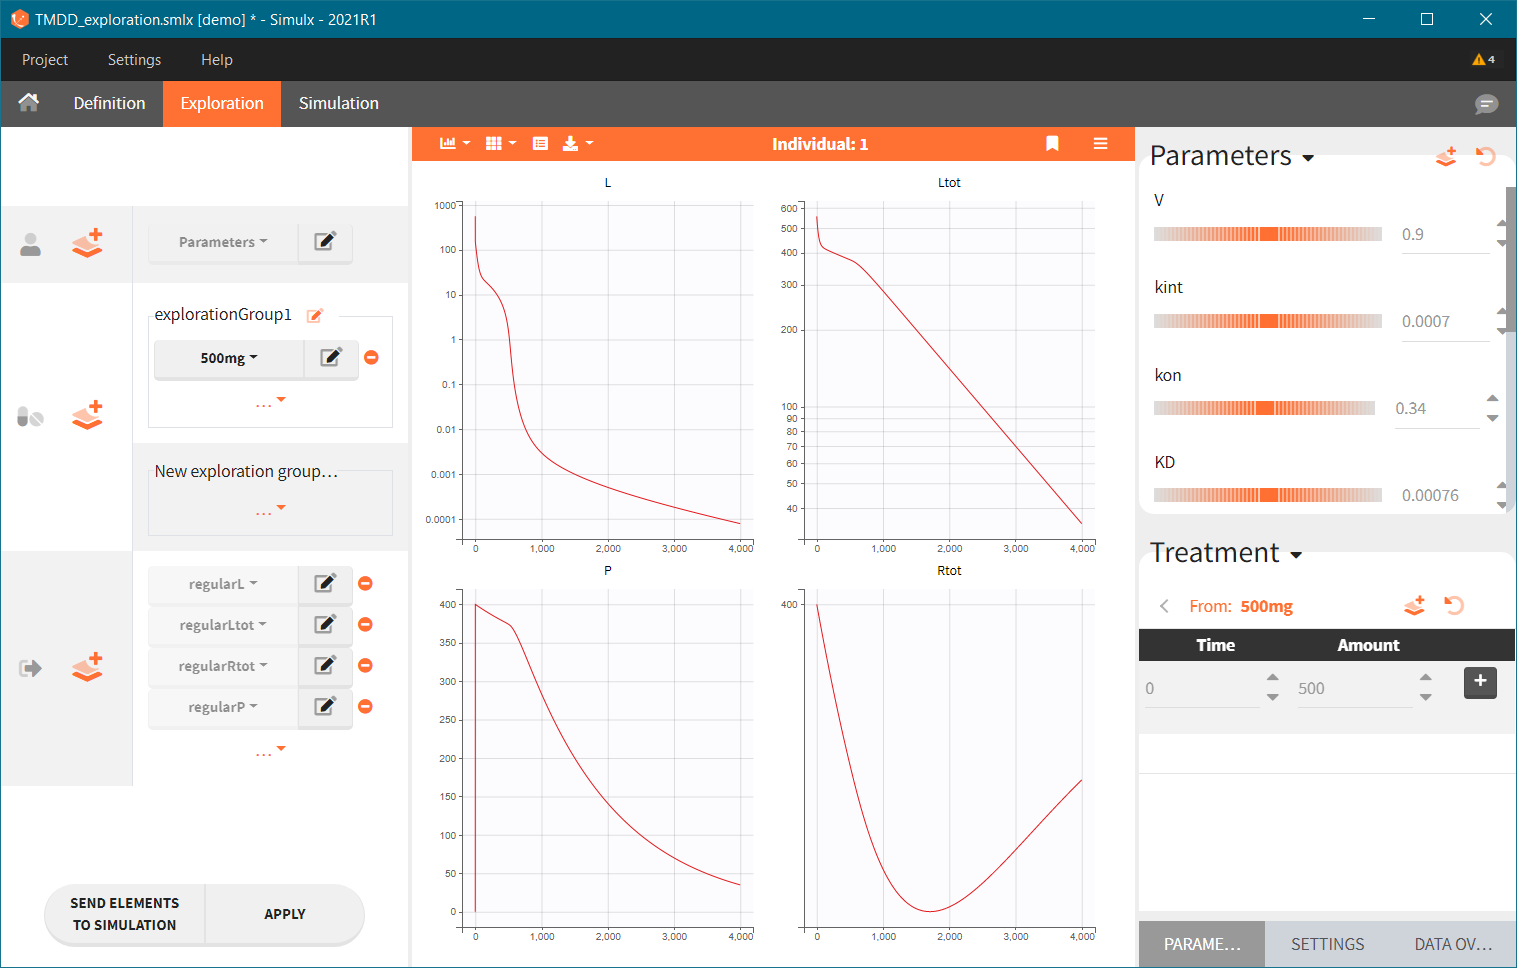
Task: Open the feedback chat bubble icon
Action: (1486, 104)
